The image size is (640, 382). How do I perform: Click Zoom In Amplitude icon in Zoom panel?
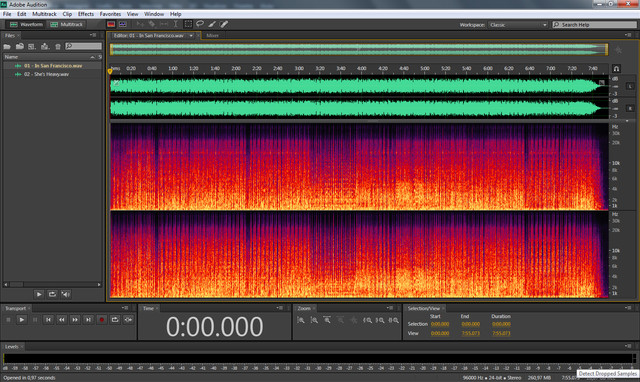pos(301,320)
